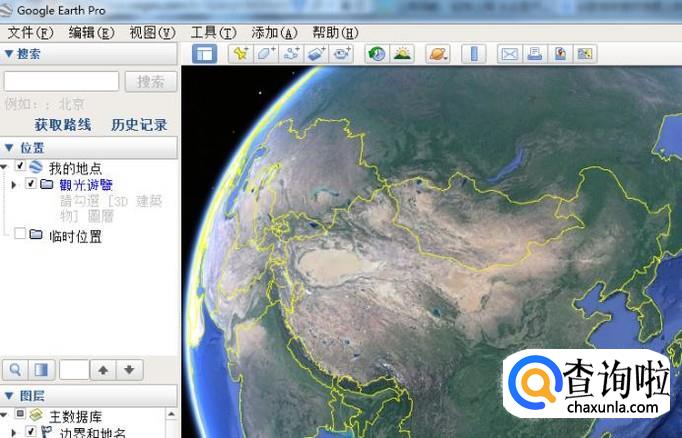
Task: Email the view using envelope icon
Action: coord(509,54)
